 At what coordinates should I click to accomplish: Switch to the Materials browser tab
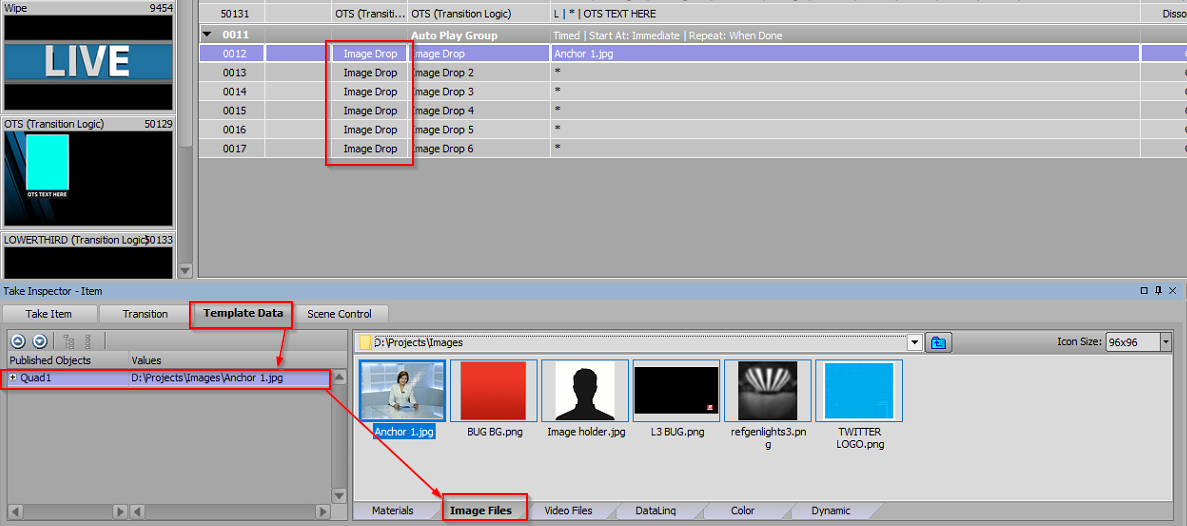pyautogui.click(x=392, y=511)
